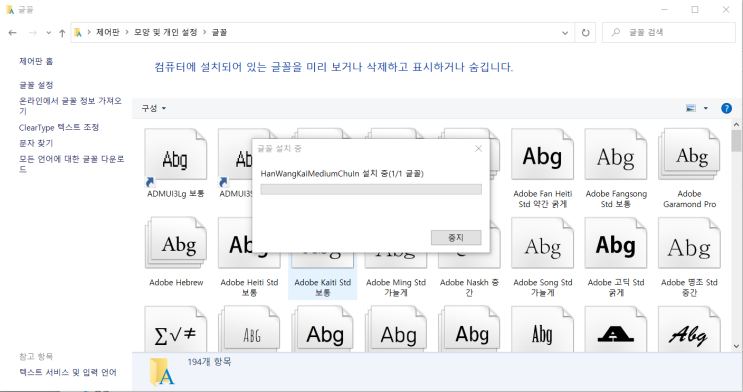Click the font install progress bar
The width and height of the screenshot is (743, 392).
coord(371,190)
